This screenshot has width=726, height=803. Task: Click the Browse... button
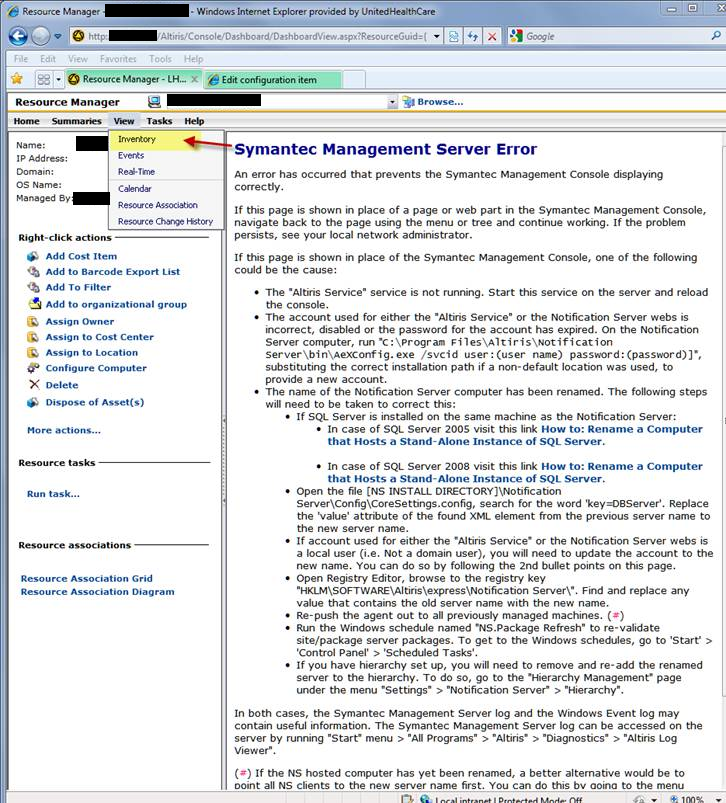point(433,102)
